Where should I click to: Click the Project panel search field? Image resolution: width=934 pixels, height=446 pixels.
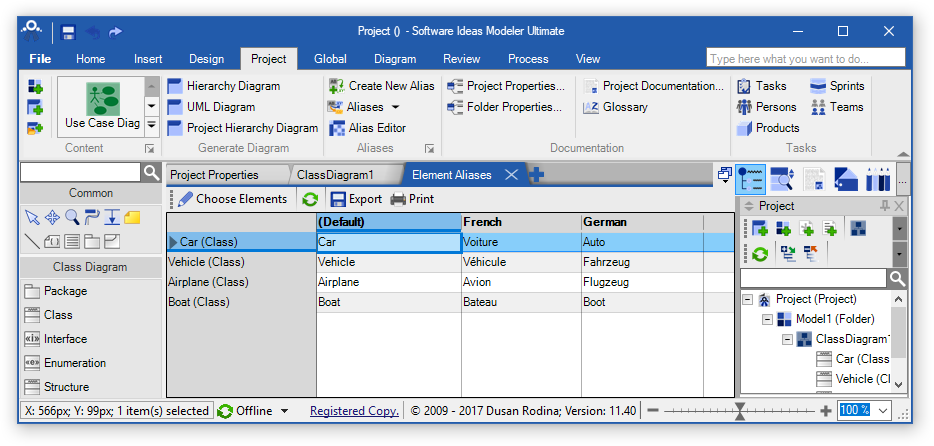pyautogui.click(x=814, y=278)
